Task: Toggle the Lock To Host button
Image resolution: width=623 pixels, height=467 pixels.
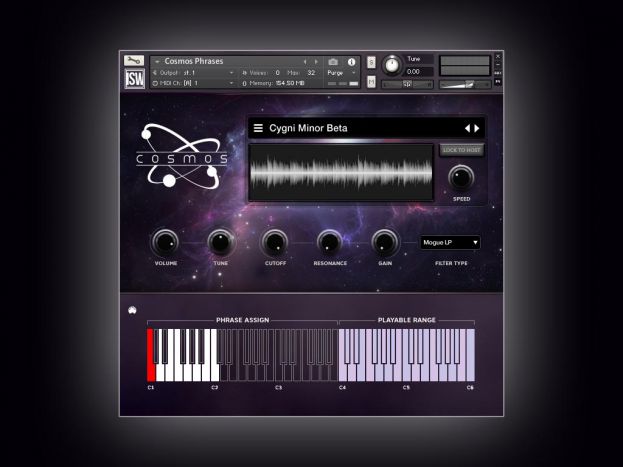Action: pos(461,150)
